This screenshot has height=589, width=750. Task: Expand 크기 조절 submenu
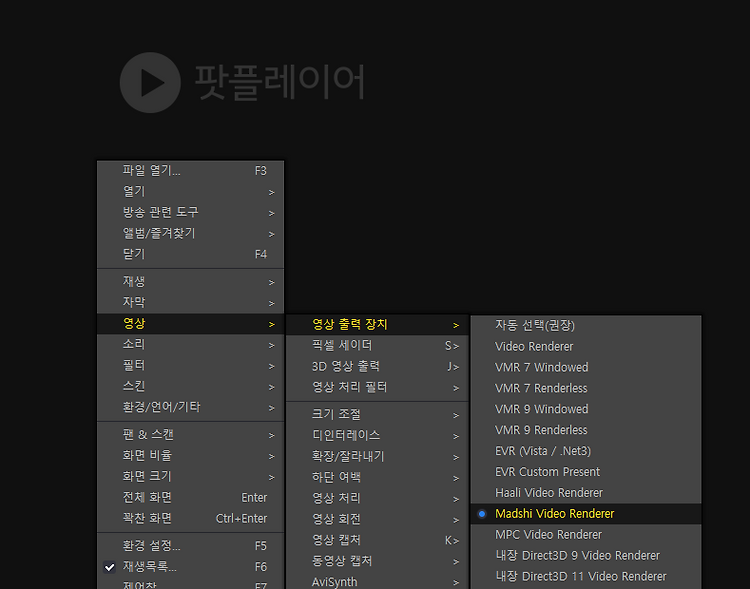pyautogui.click(x=377, y=415)
